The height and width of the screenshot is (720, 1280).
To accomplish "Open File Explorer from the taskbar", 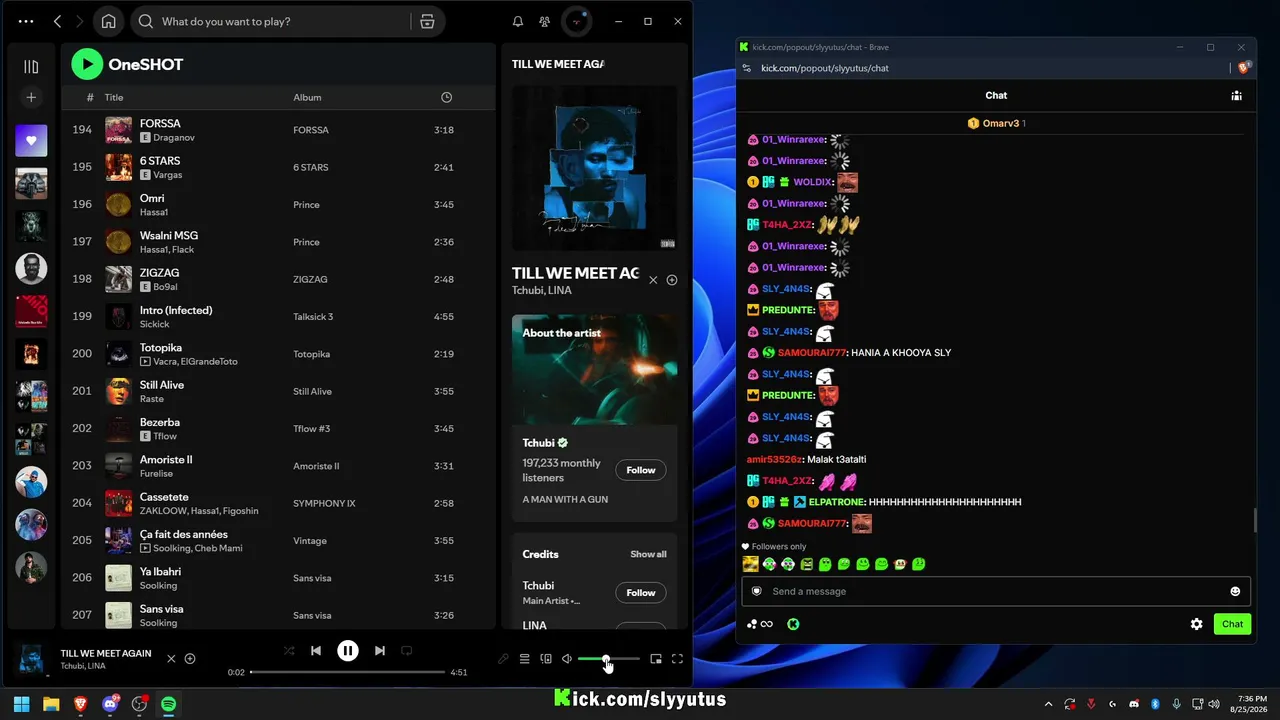I will [x=51, y=704].
